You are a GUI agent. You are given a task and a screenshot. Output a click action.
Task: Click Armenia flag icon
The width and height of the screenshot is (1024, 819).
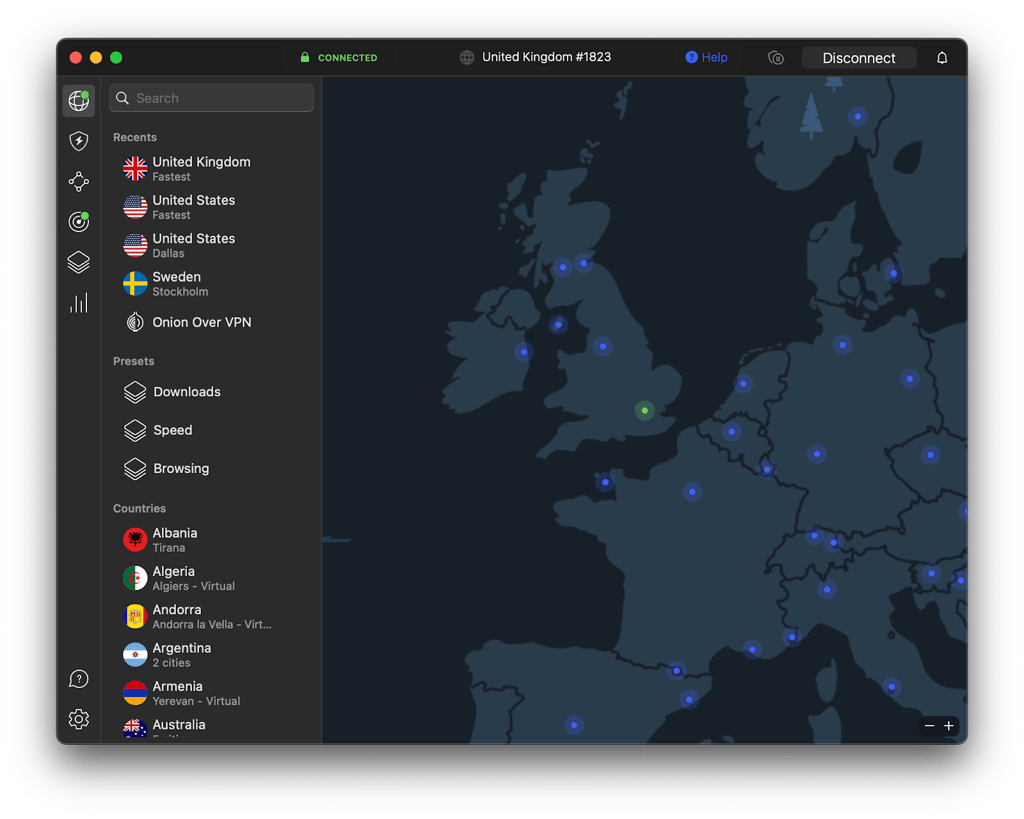[135, 693]
